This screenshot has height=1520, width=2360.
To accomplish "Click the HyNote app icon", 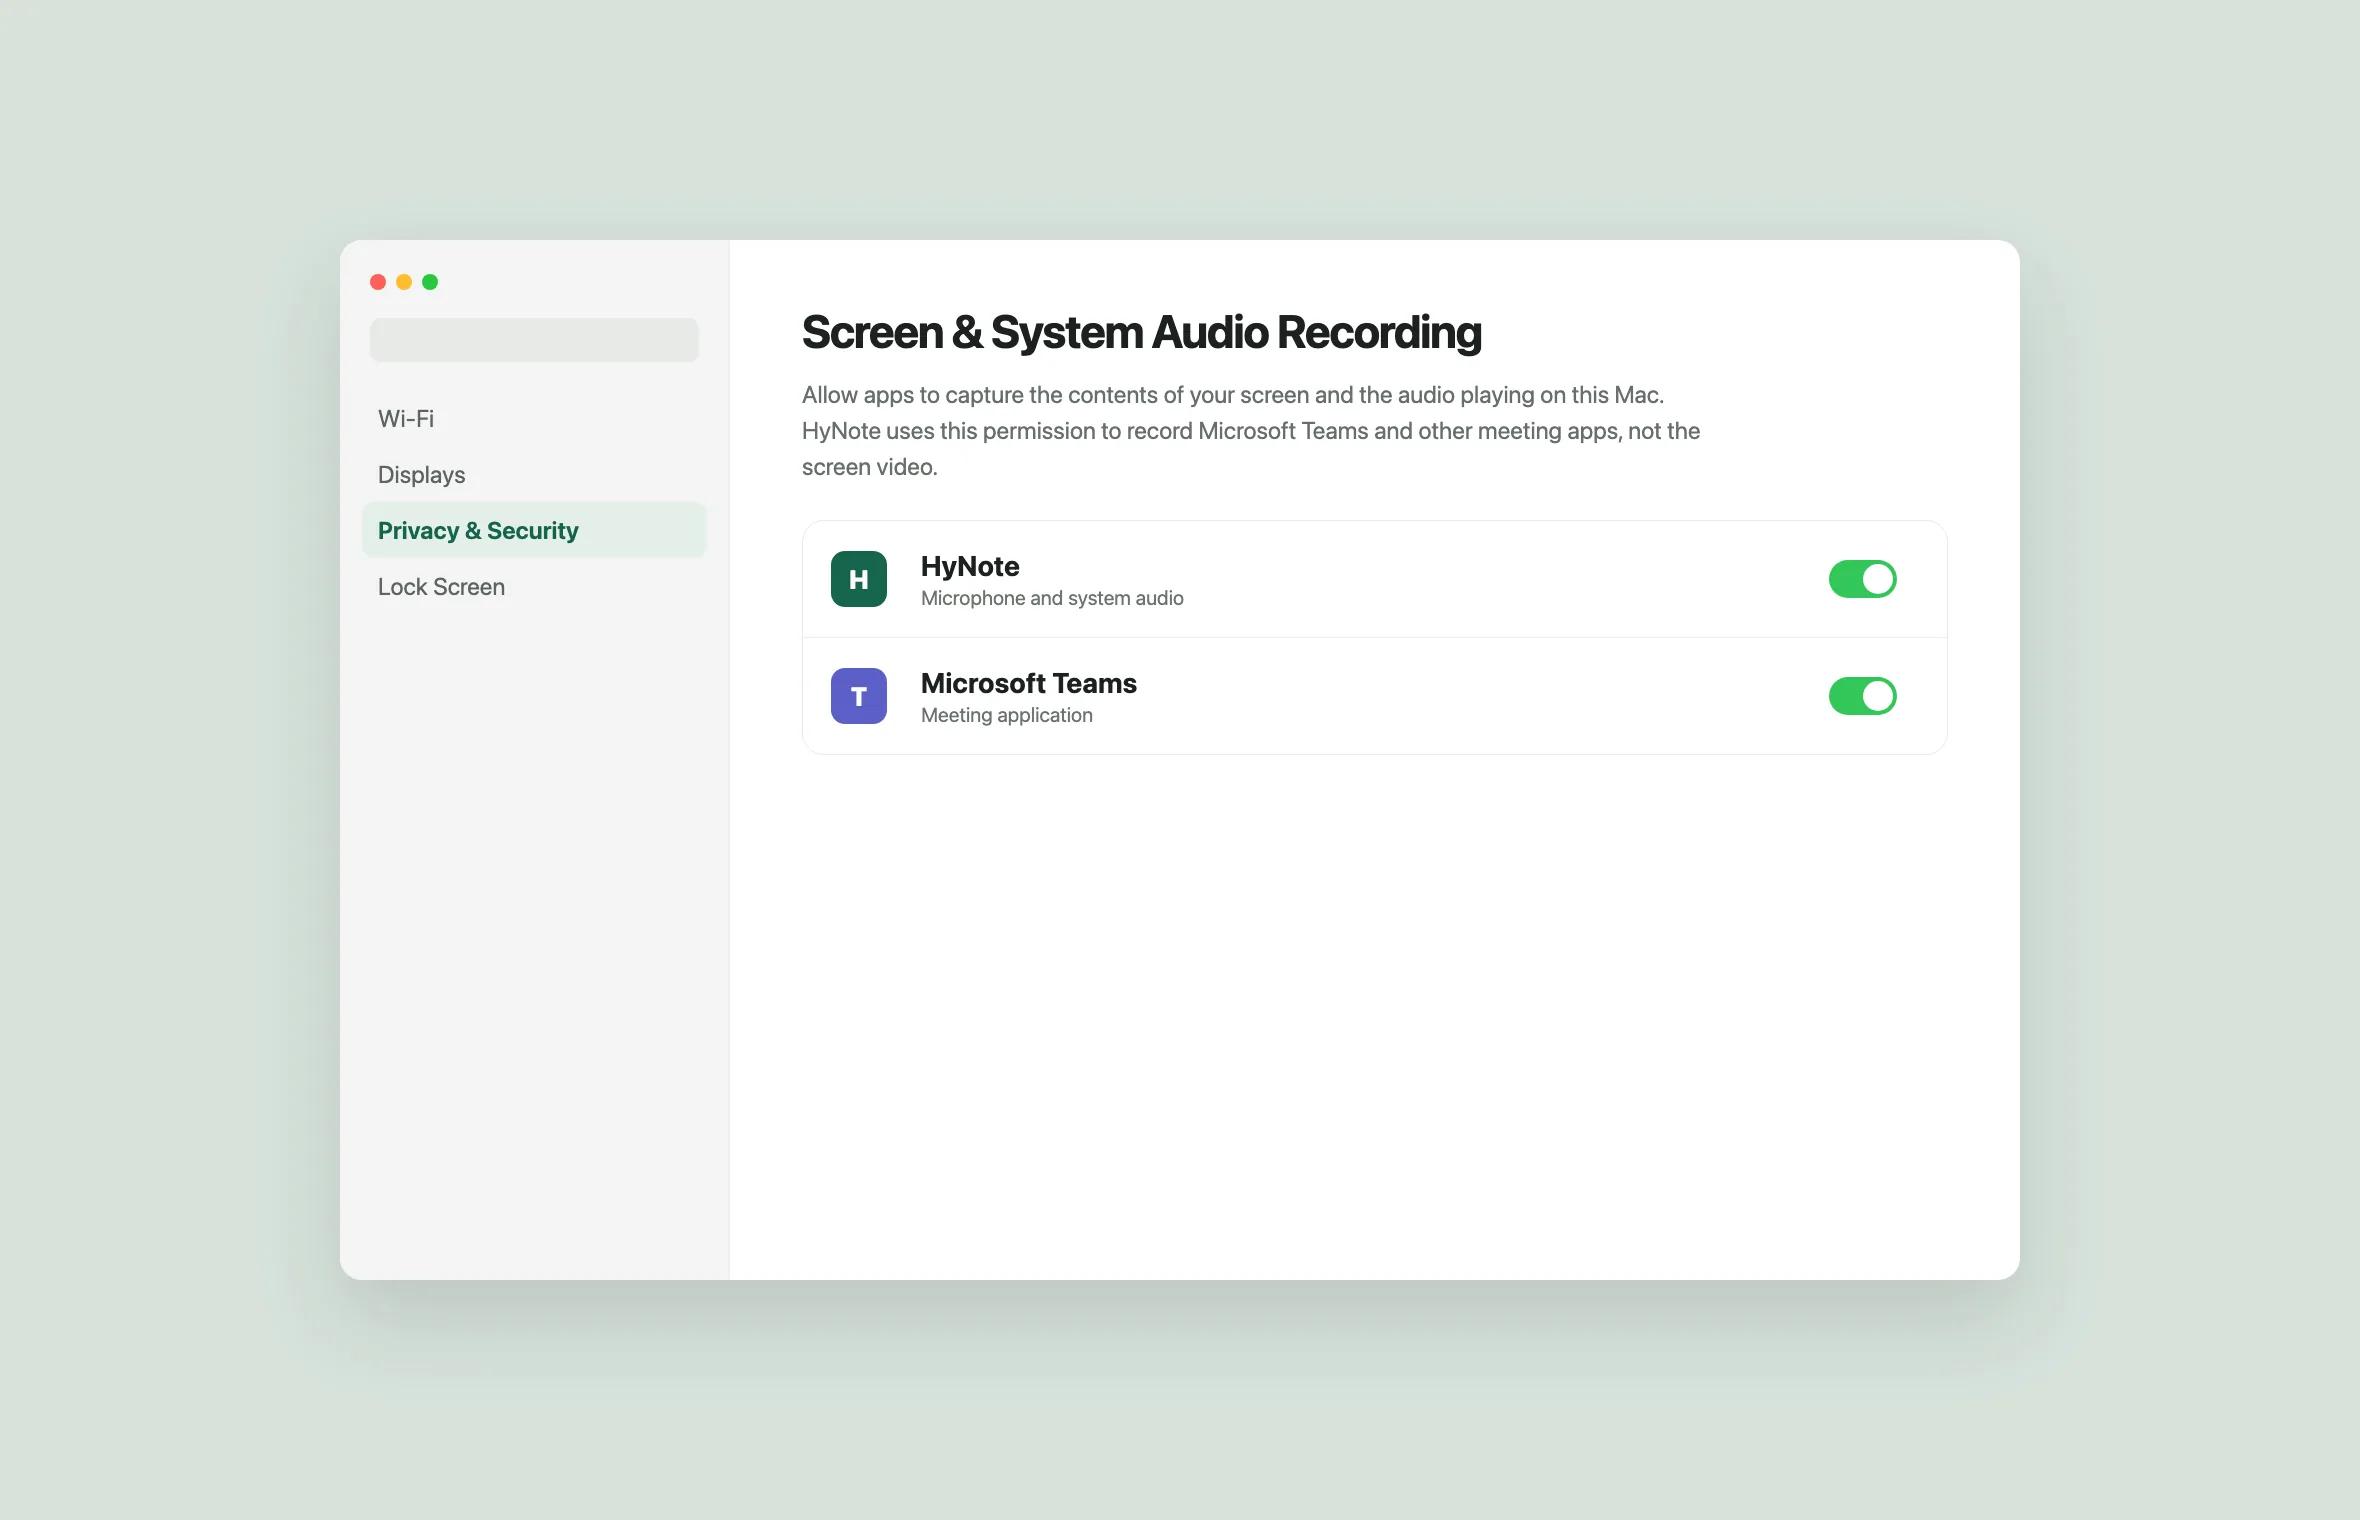I will pyautogui.click(x=859, y=579).
